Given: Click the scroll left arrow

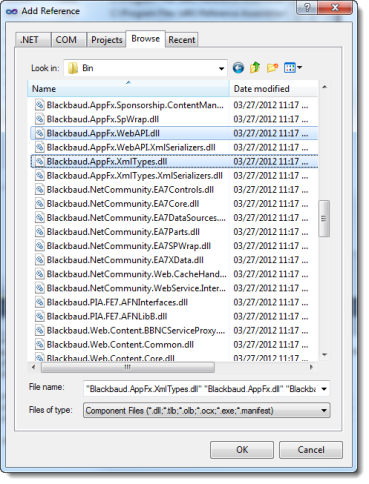Looking at the screenshot, I should [33, 367].
